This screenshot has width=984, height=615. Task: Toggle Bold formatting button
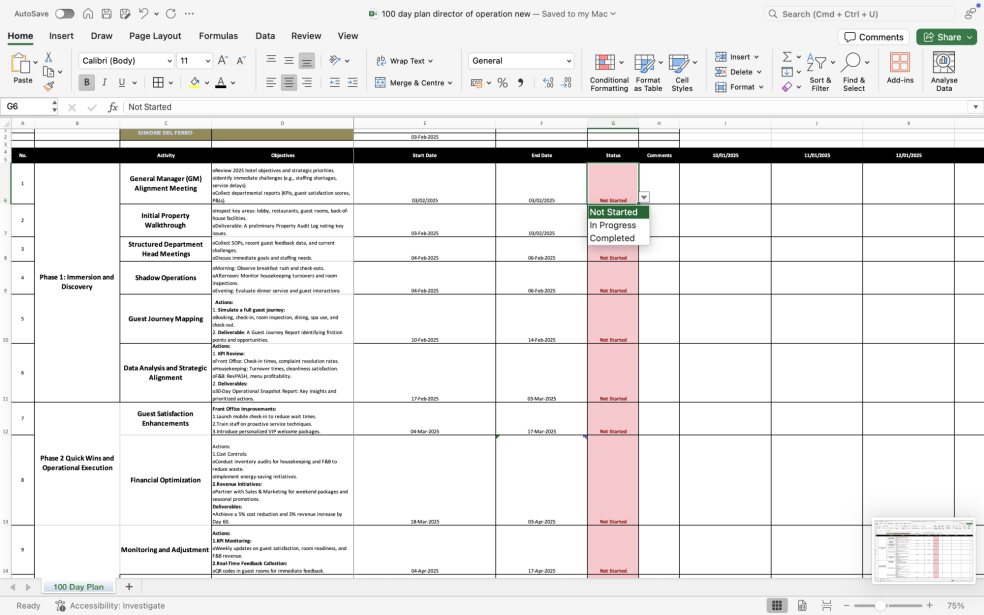click(x=87, y=83)
